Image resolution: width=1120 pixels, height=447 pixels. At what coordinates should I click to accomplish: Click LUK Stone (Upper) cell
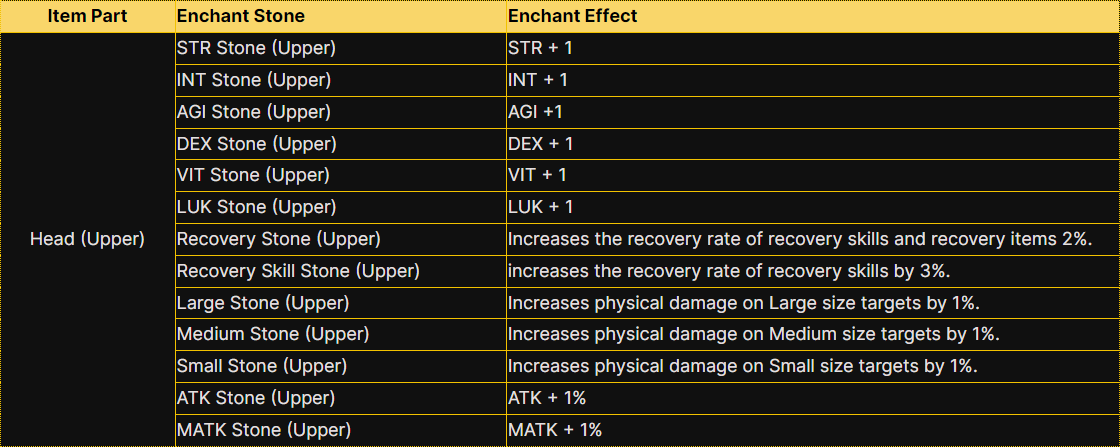256,207
